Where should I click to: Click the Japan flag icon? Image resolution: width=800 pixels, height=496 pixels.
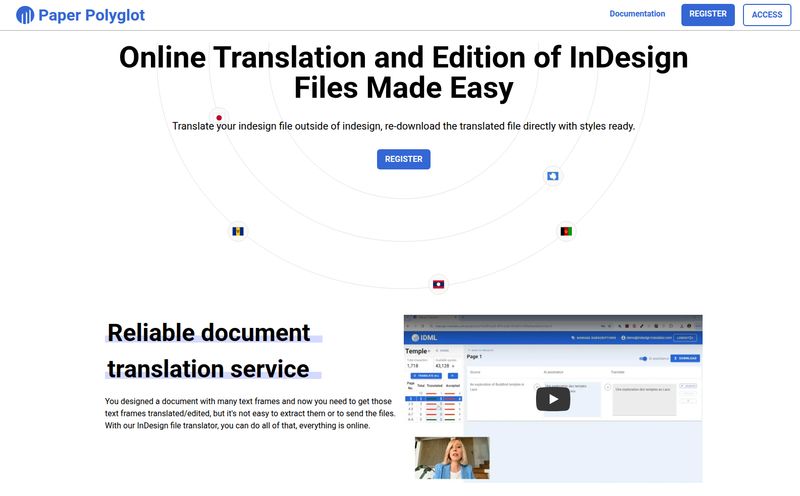pyautogui.click(x=219, y=118)
